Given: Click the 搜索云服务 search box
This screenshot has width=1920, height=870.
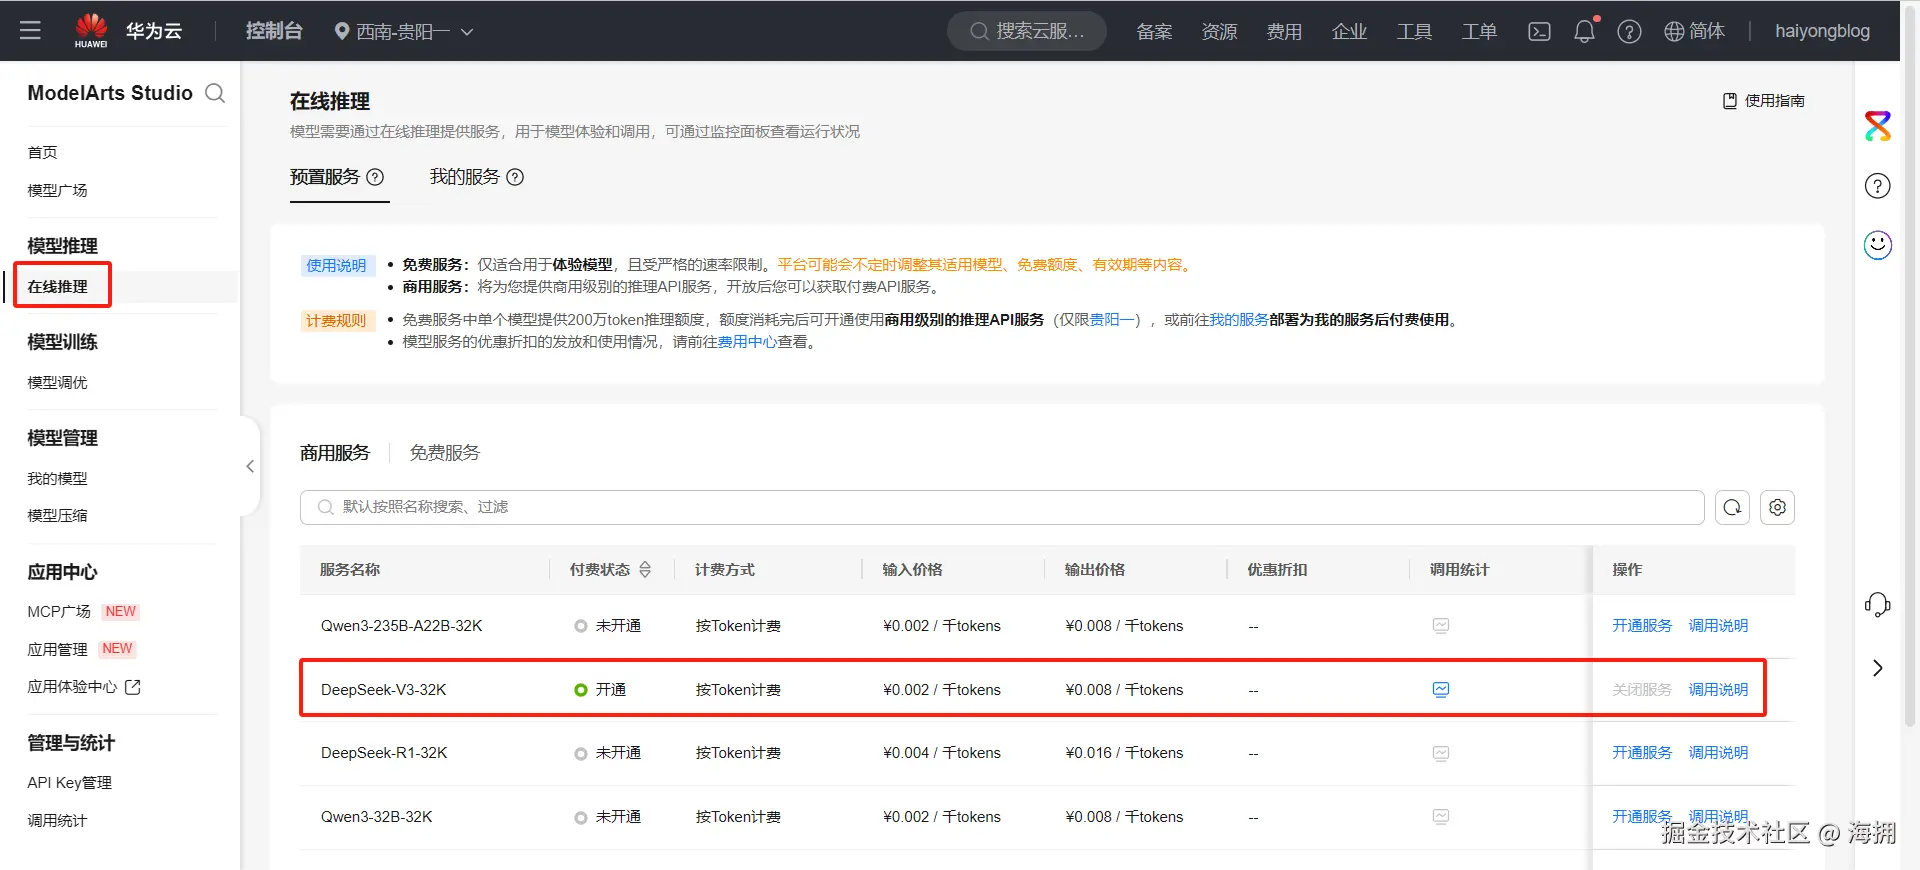Looking at the screenshot, I should (1027, 31).
